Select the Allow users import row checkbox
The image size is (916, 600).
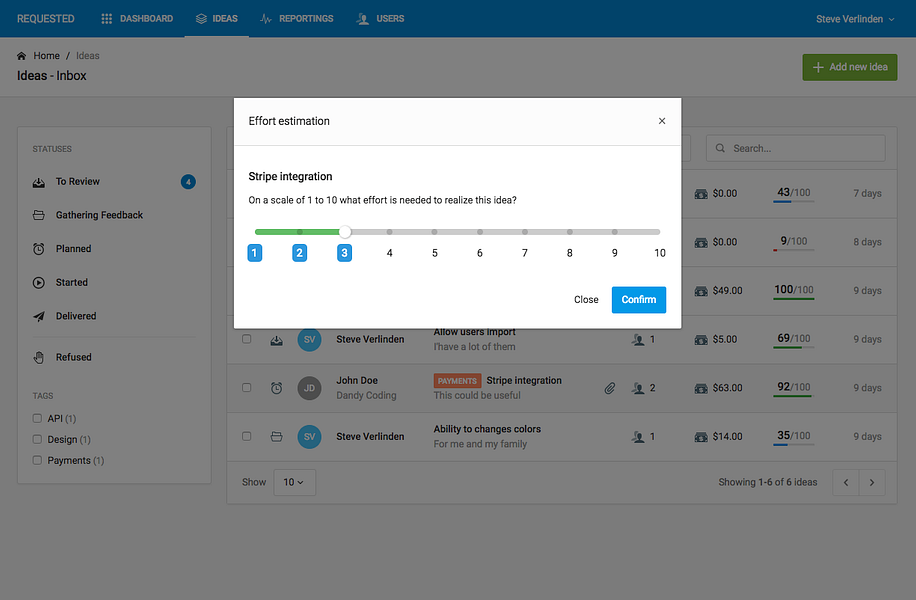click(x=247, y=339)
